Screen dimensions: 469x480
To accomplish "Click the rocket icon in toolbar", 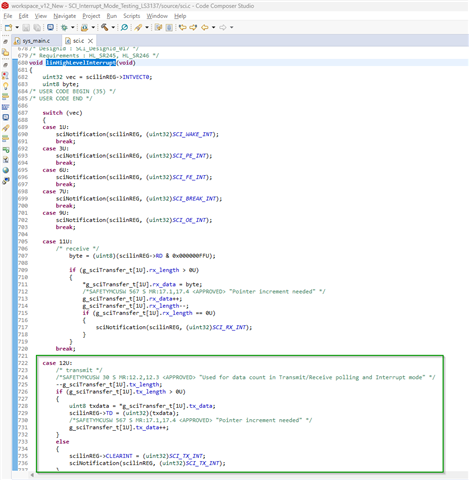I will tap(138, 27).
